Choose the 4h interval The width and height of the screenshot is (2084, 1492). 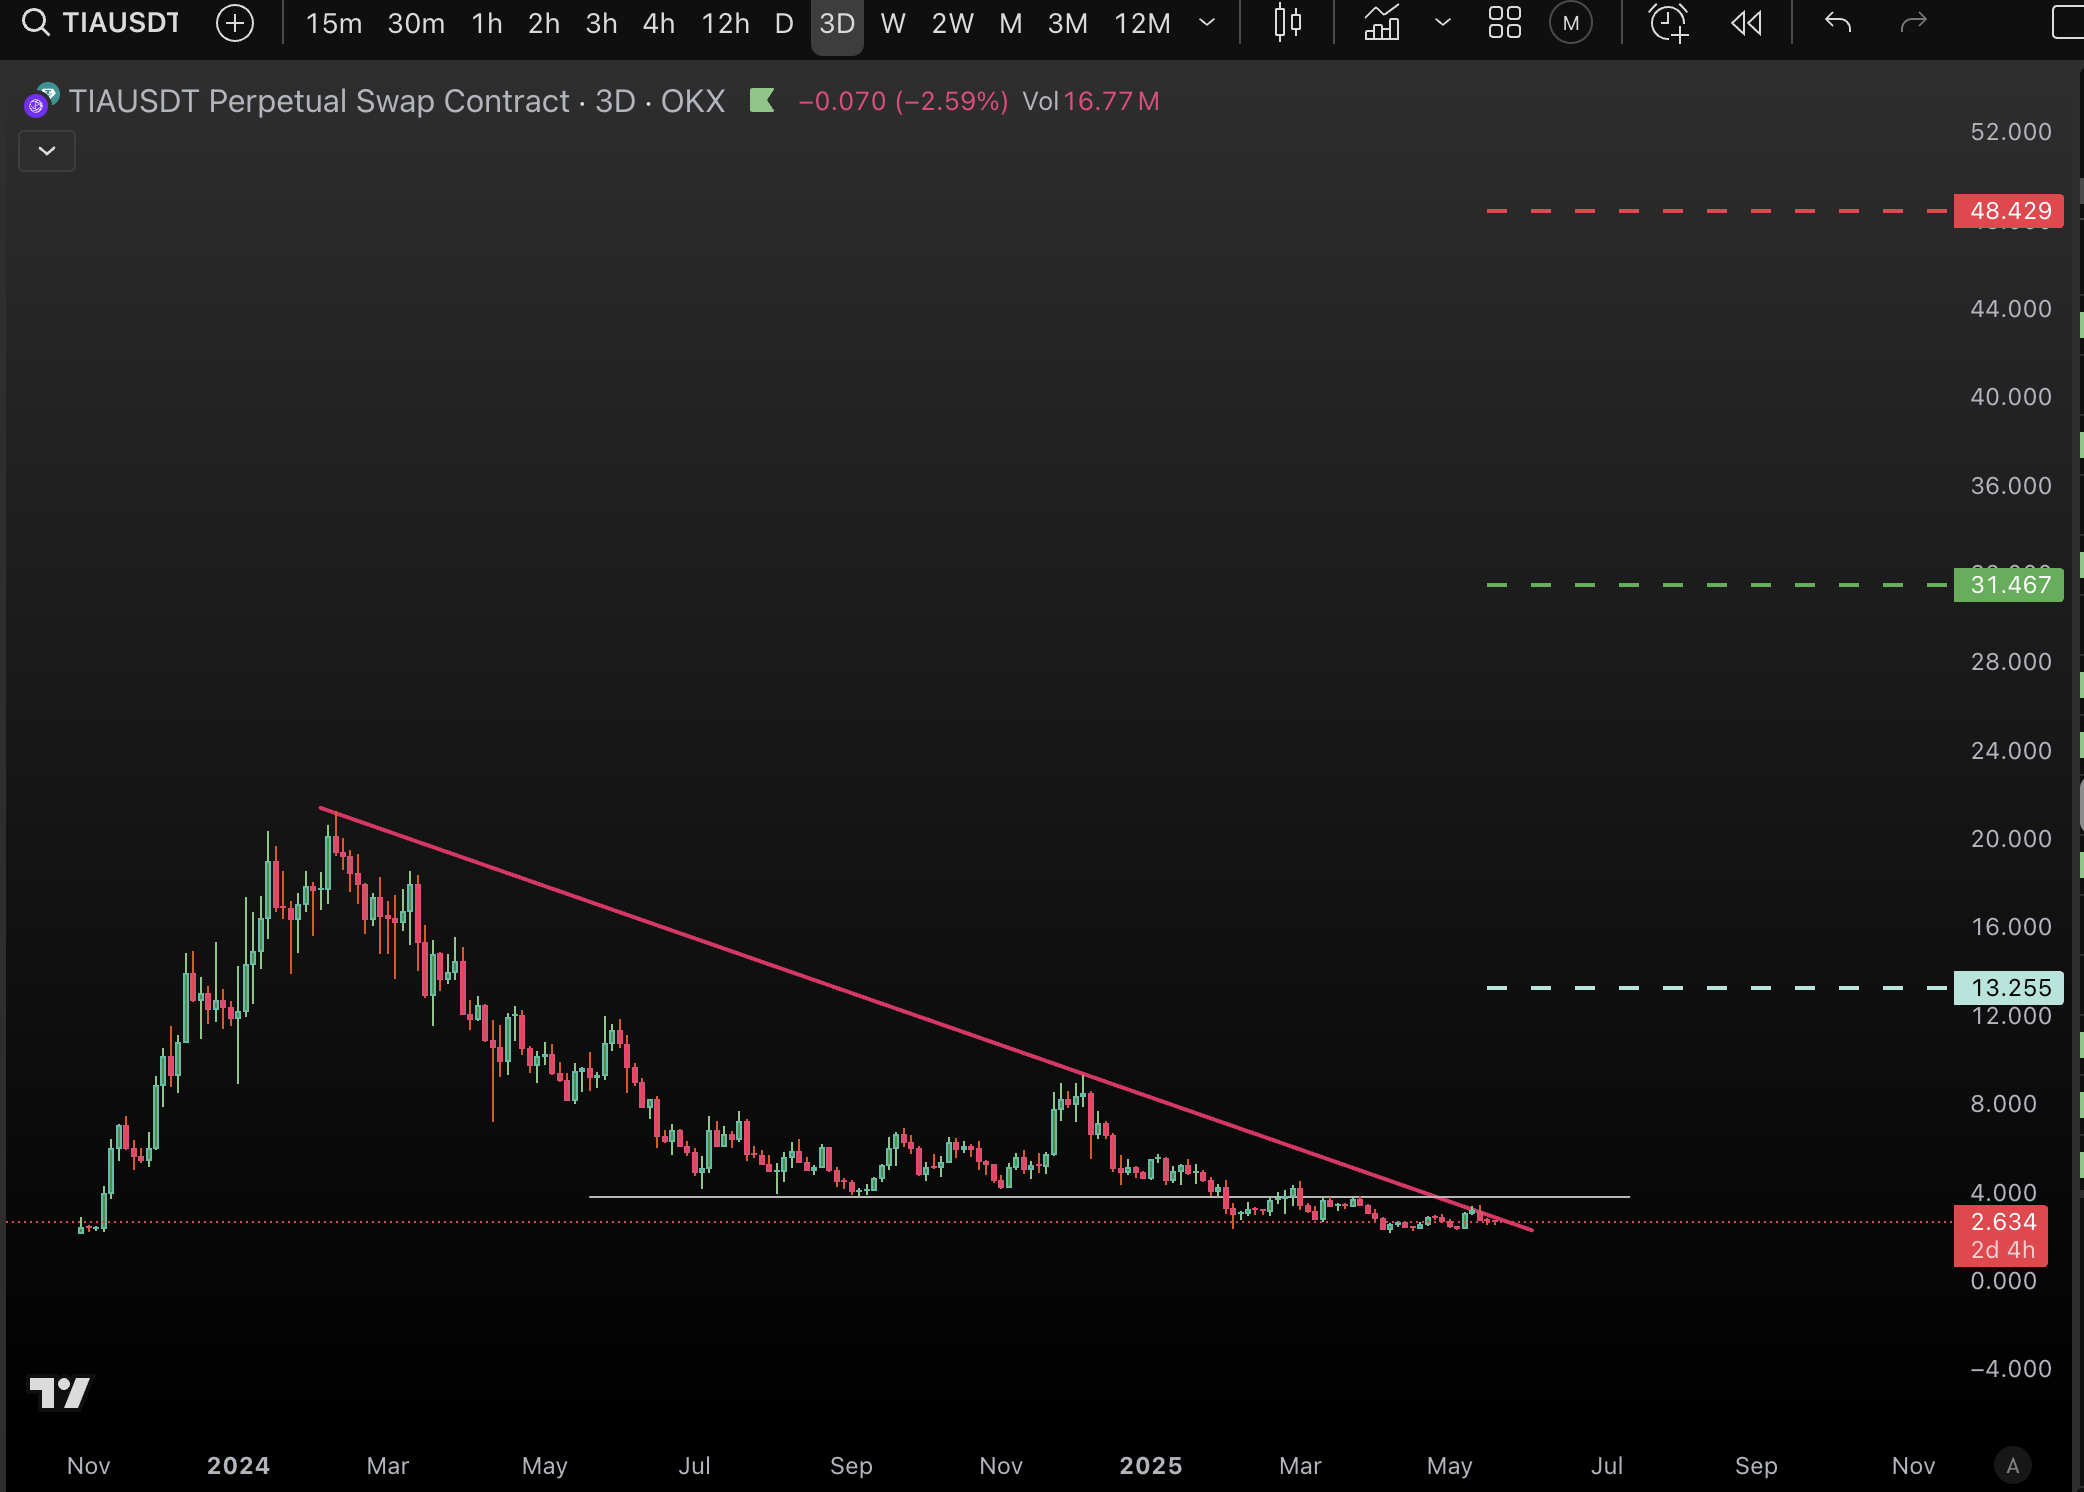(659, 23)
